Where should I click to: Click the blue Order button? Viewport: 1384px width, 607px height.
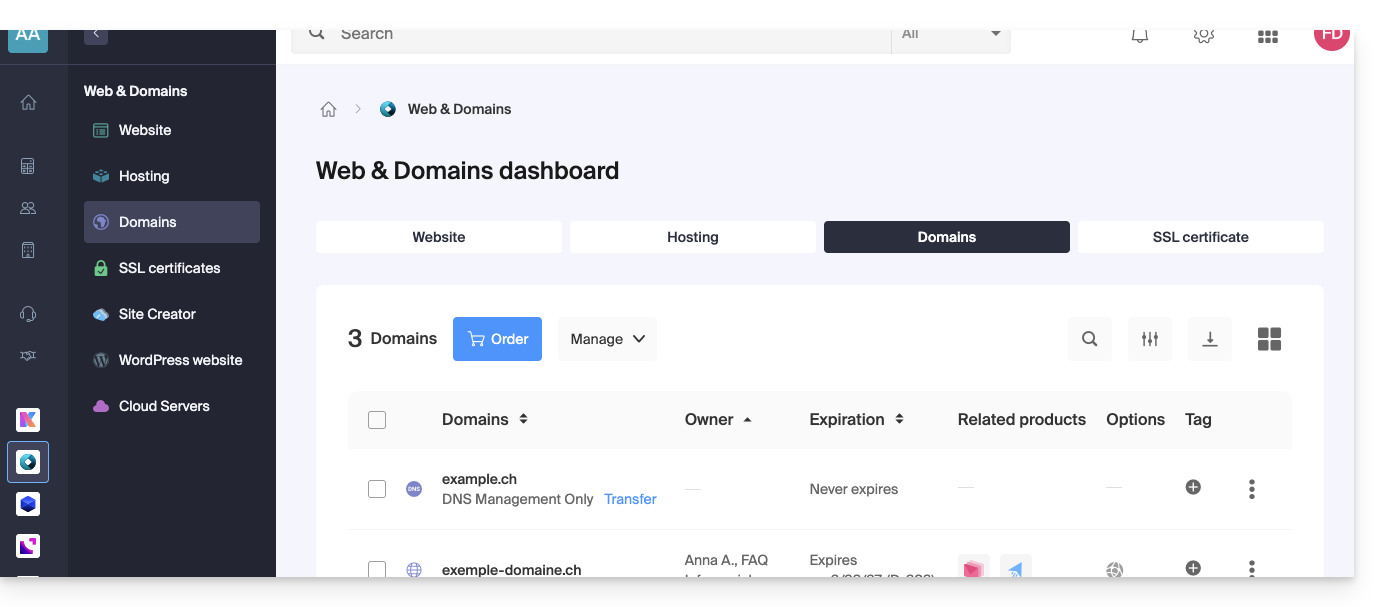[x=497, y=339]
